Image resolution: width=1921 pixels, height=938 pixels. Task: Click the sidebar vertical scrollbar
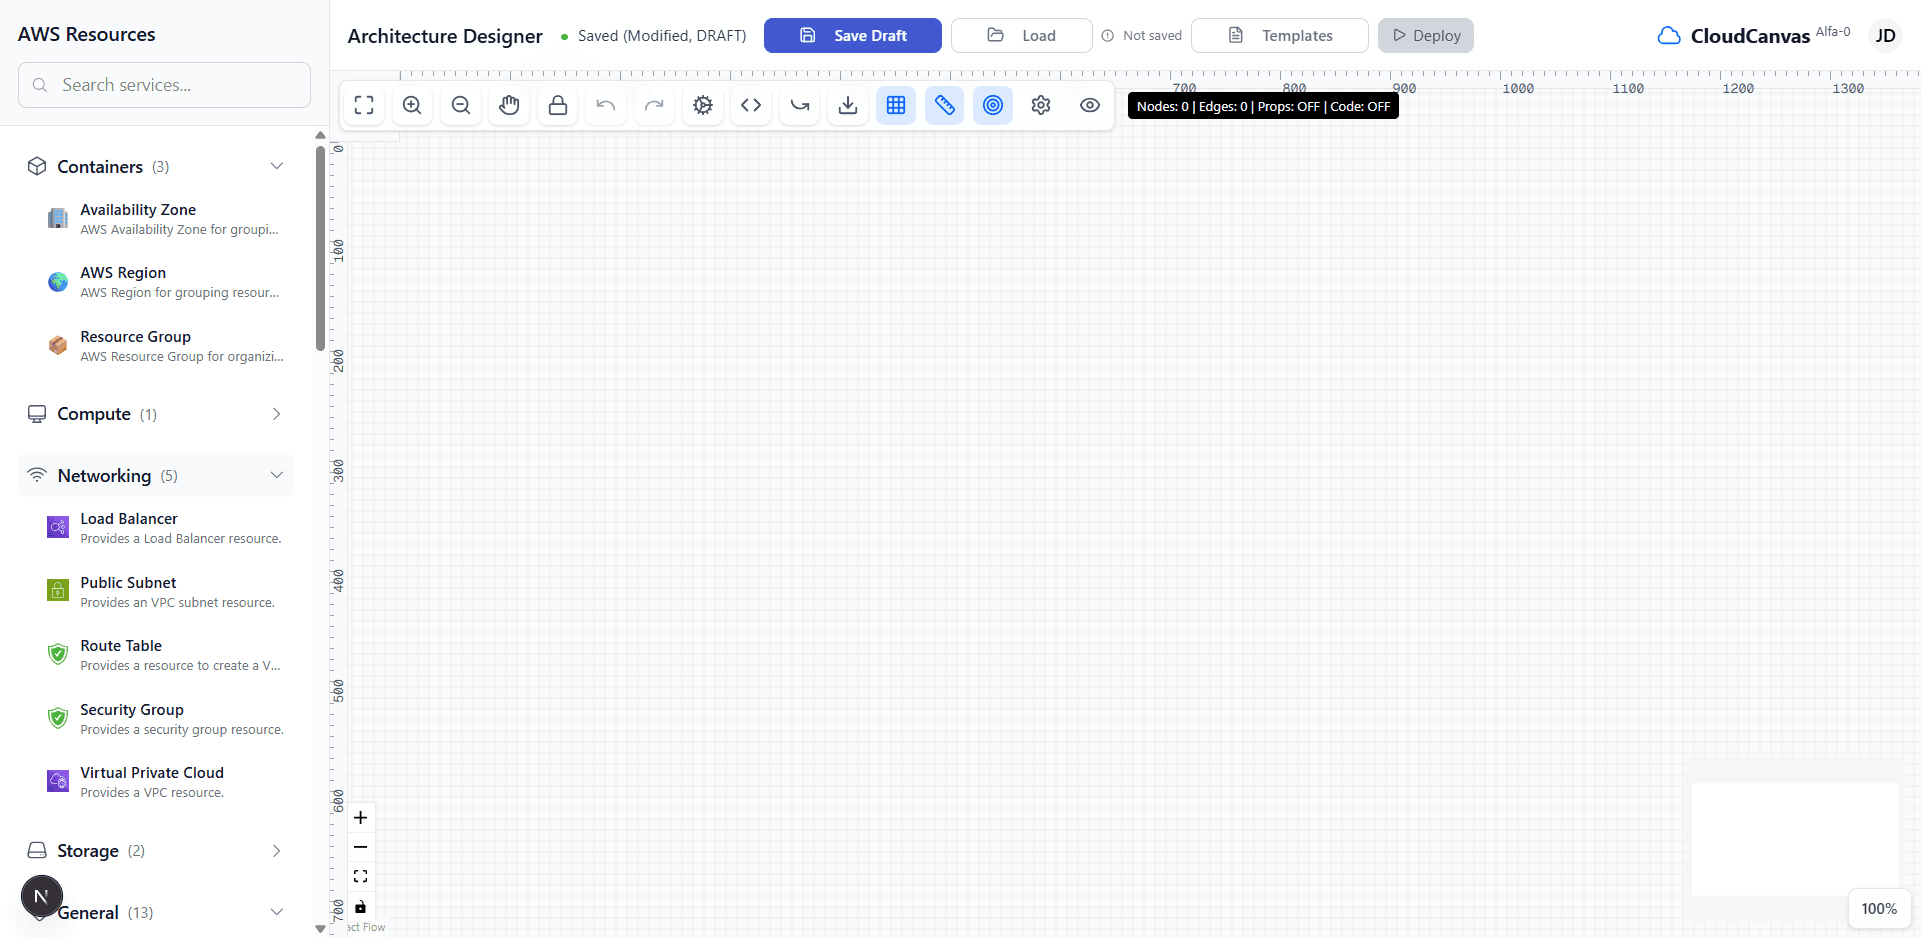pos(320,250)
